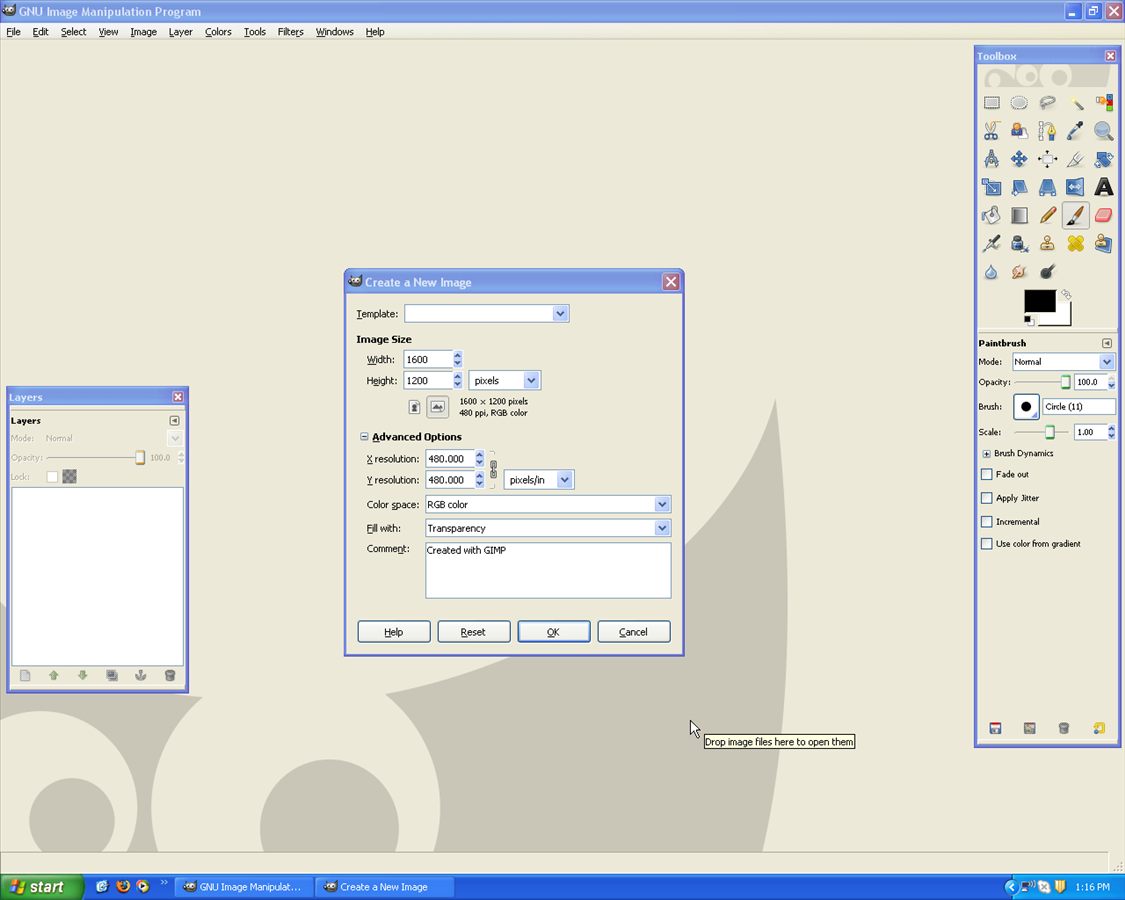The image size is (1125, 900).
Task: Select the Text tool
Action: coord(1103,187)
